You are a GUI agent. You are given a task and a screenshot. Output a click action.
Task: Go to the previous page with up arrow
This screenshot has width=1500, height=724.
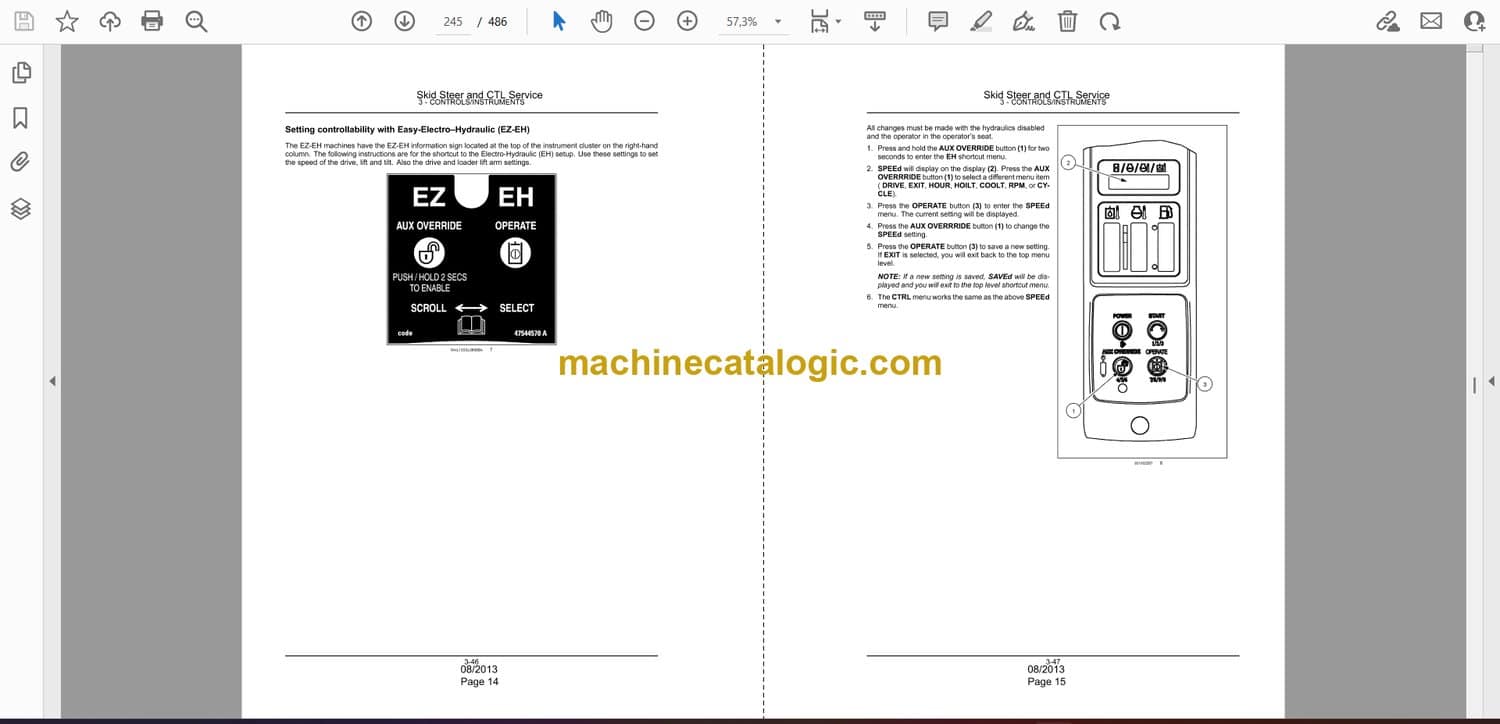[362, 21]
